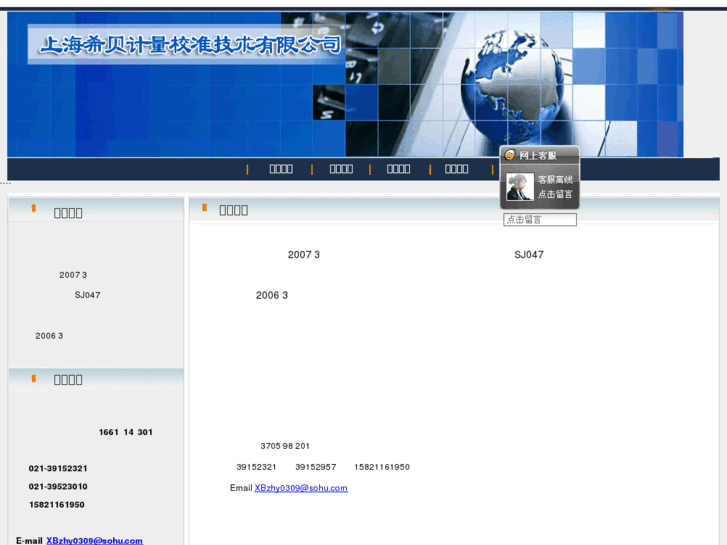Click the company name banner 上海希贝计量校准技术有限公司
Viewport: 727px width, 545px height.
click(191, 45)
